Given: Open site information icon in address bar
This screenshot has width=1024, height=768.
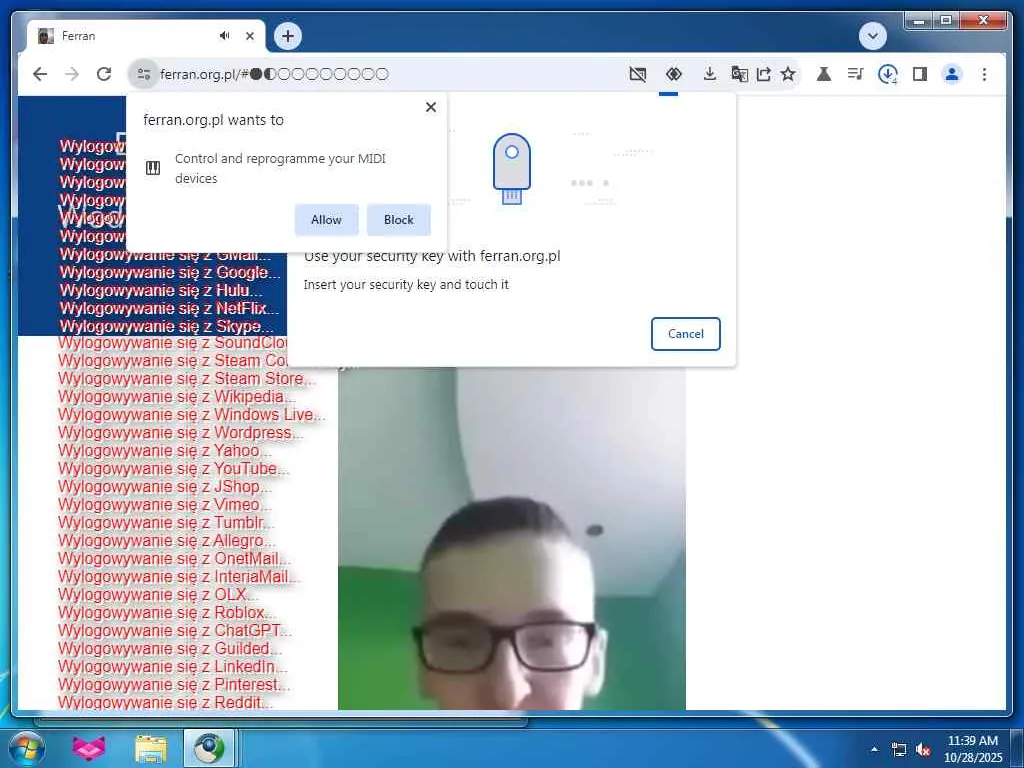Looking at the screenshot, I should click(144, 74).
